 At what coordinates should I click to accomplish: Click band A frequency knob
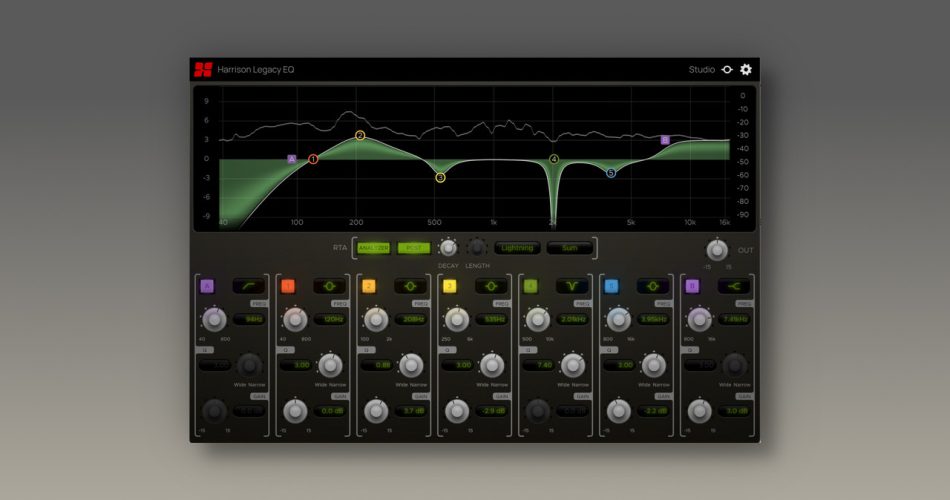click(x=214, y=319)
